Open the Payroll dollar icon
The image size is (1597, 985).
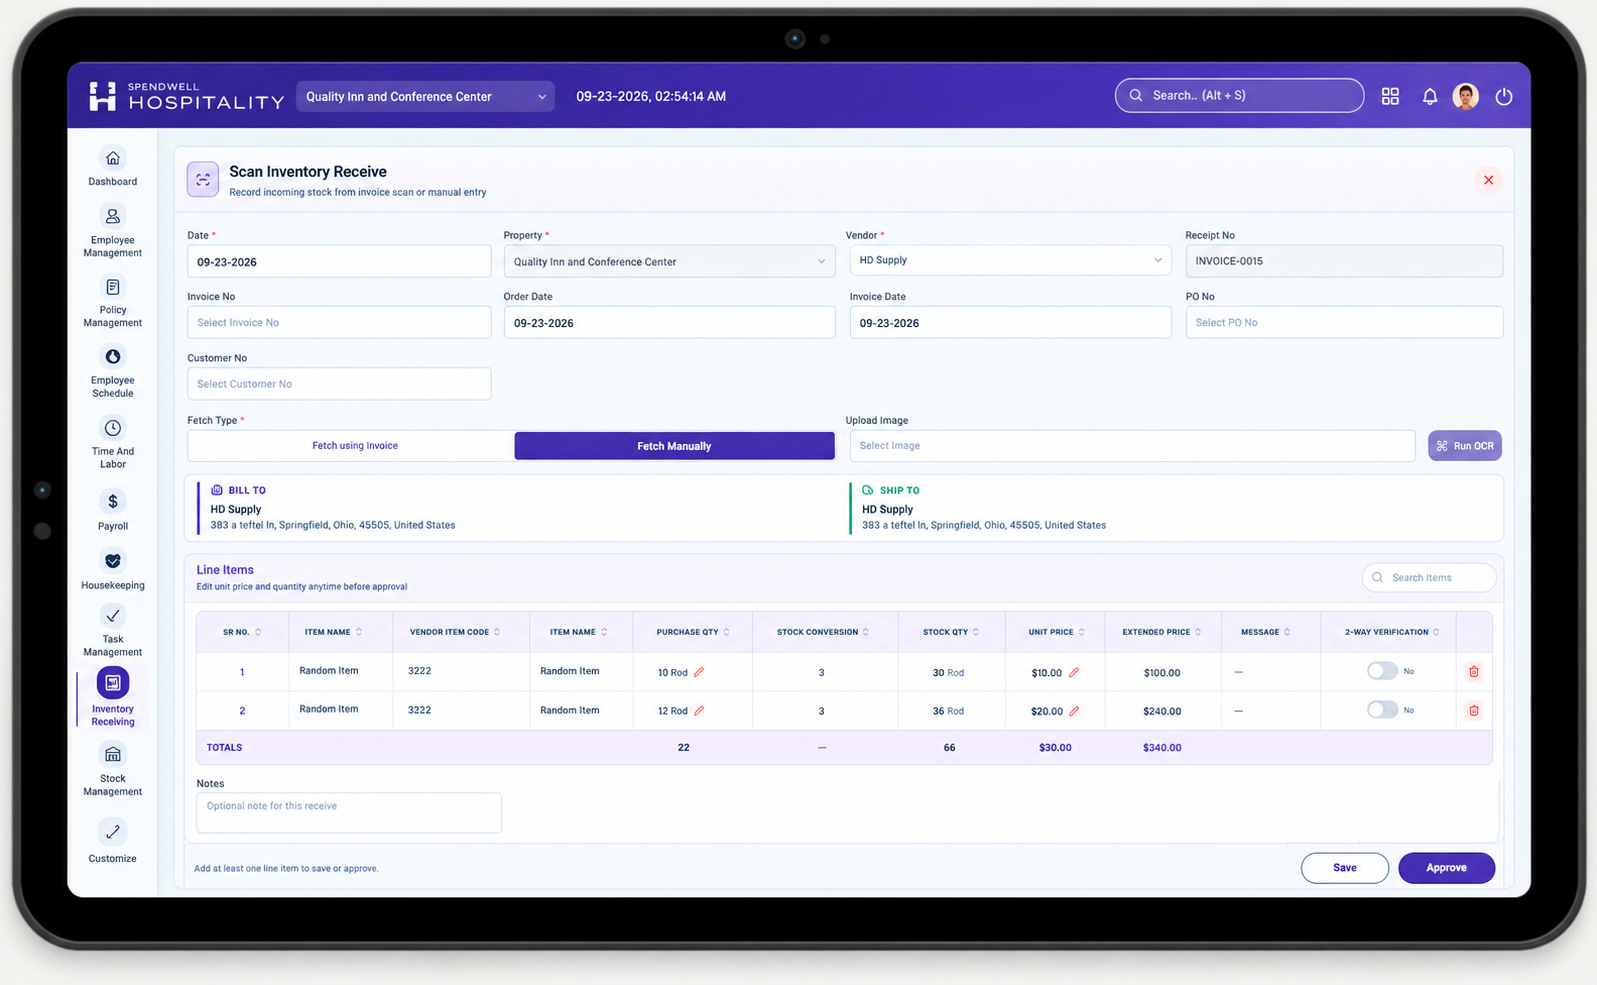(113, 502)
